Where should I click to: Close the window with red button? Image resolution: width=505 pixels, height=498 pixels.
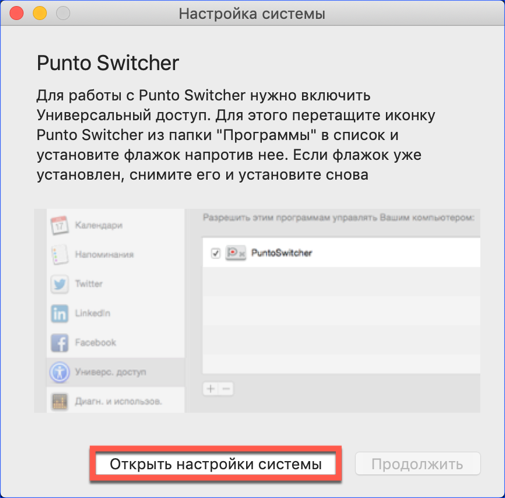pos(16,13)
